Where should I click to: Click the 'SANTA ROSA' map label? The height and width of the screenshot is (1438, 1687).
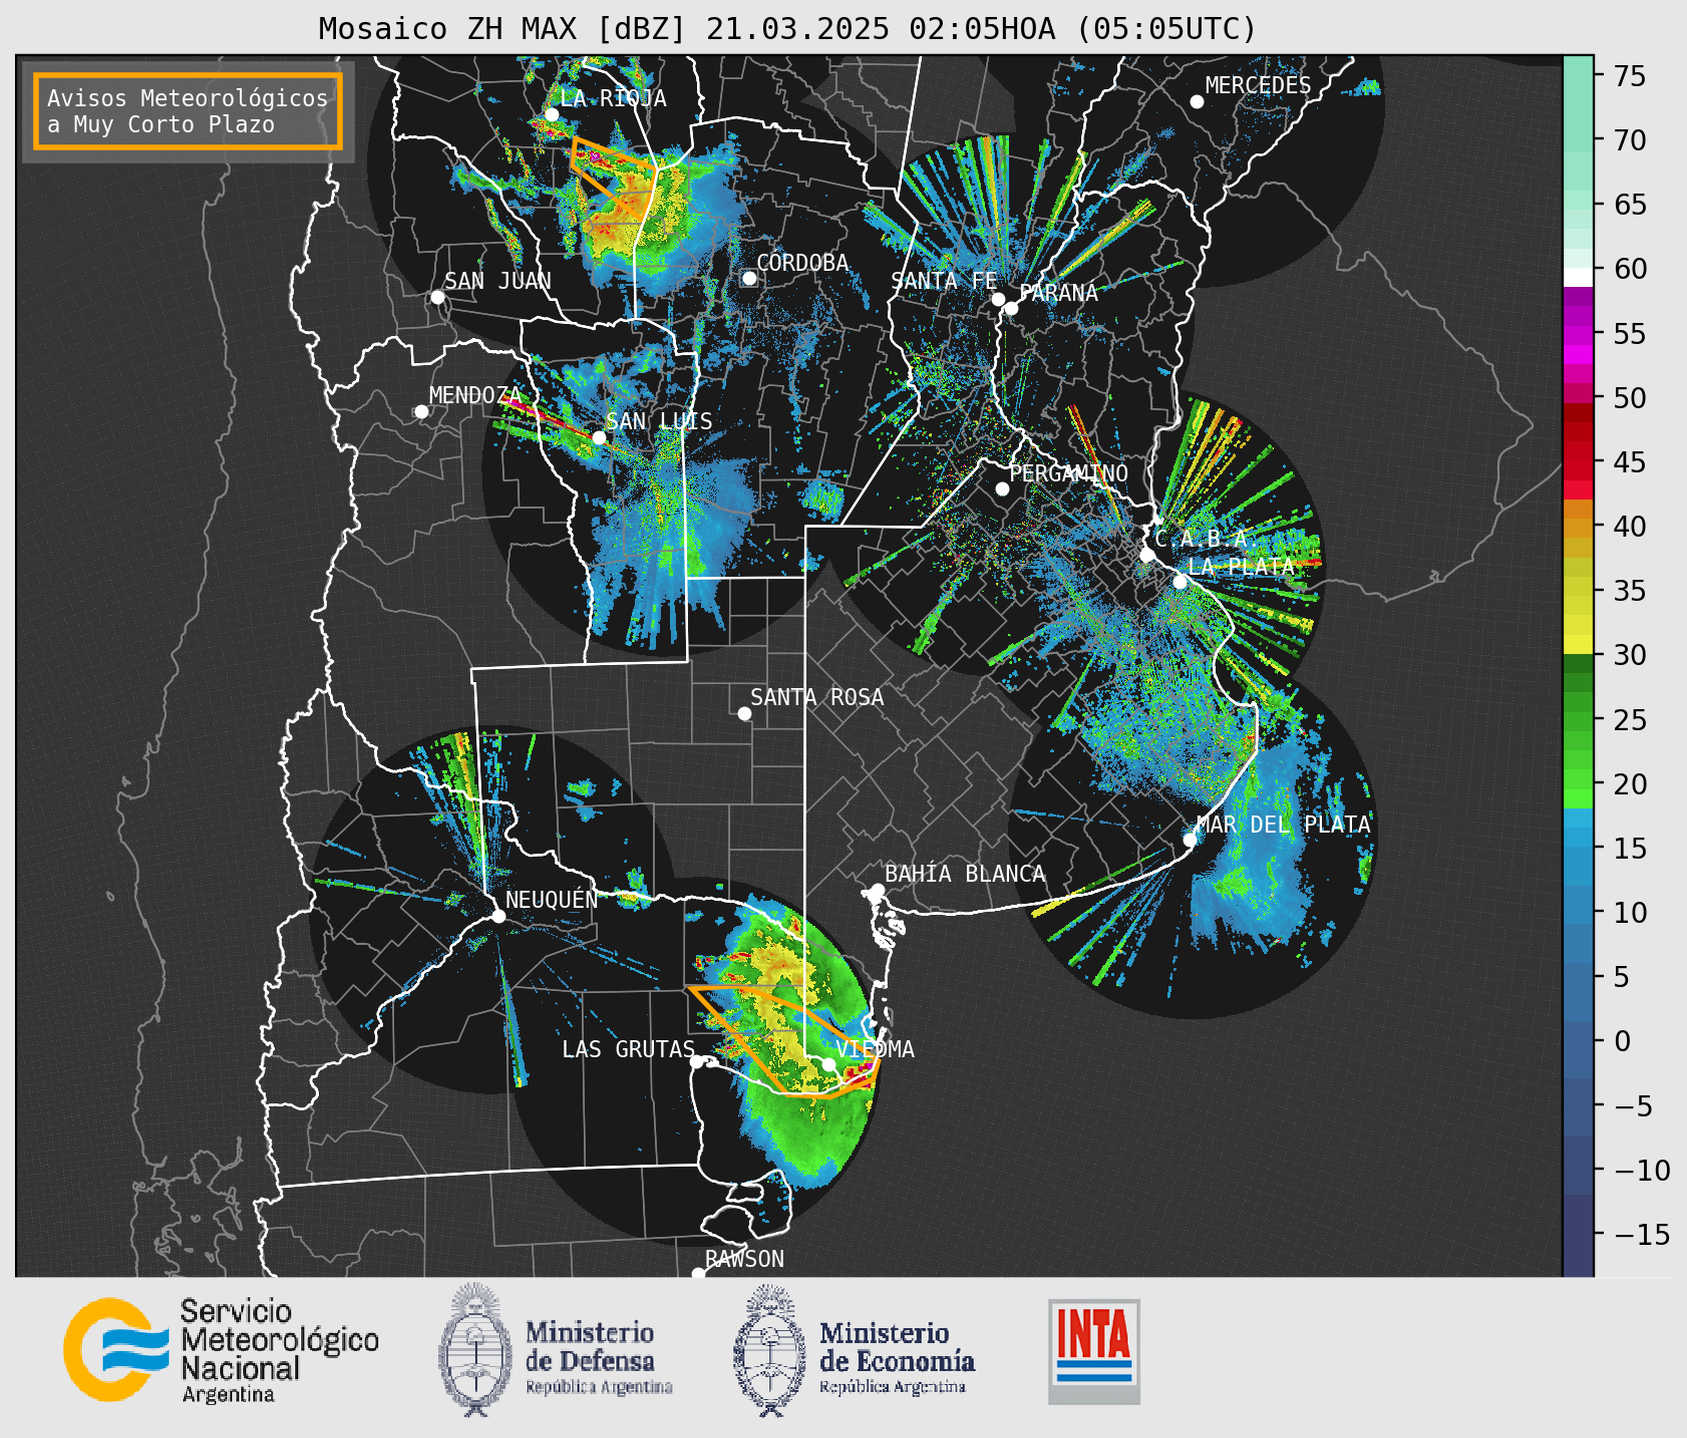coord(817,697)
